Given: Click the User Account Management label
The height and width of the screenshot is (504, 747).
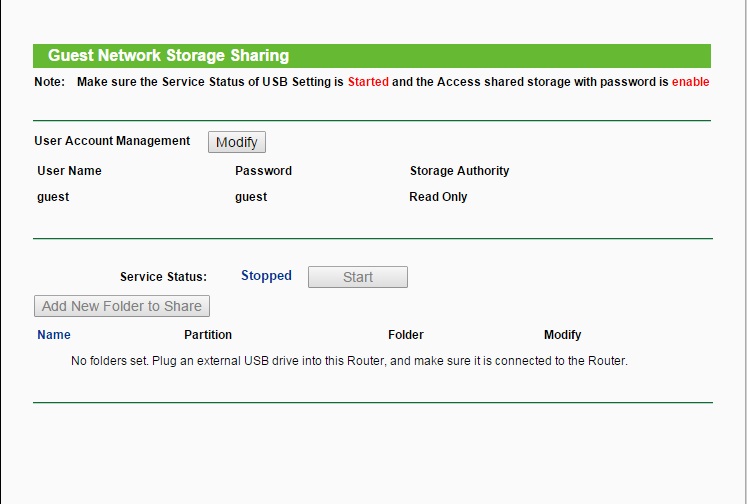Looking at the screenshot, I should click(x=112, y=141).
